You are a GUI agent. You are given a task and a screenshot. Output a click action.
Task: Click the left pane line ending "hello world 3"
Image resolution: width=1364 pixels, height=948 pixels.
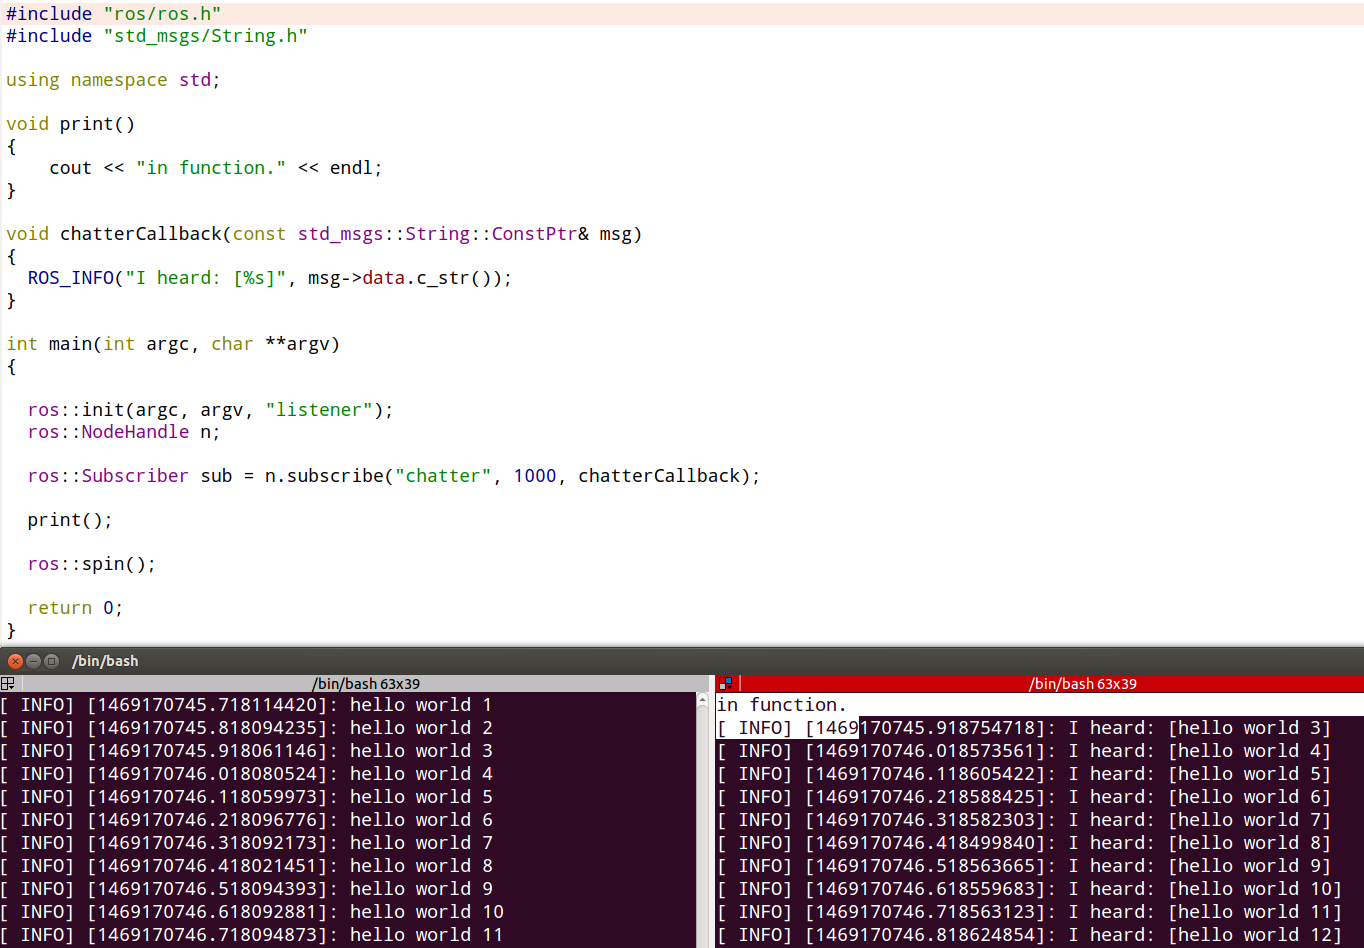[246, 751]
